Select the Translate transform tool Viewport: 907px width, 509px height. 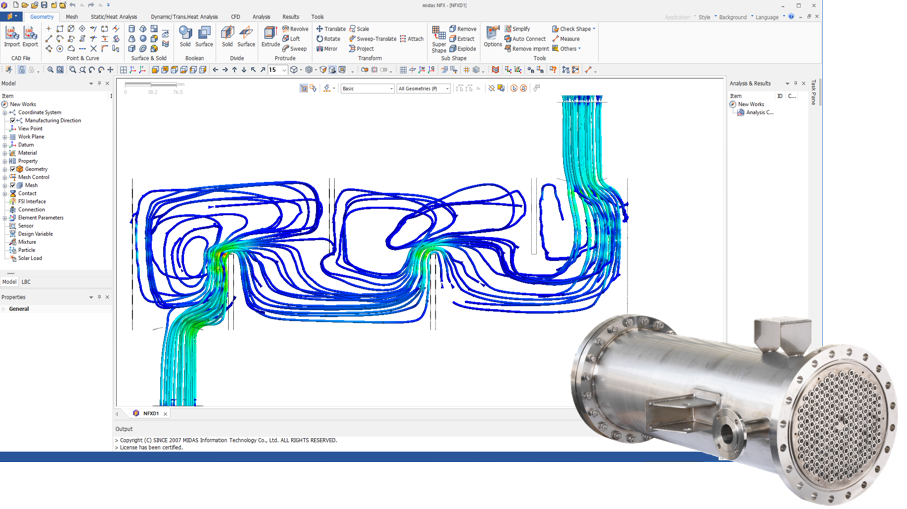331,29
